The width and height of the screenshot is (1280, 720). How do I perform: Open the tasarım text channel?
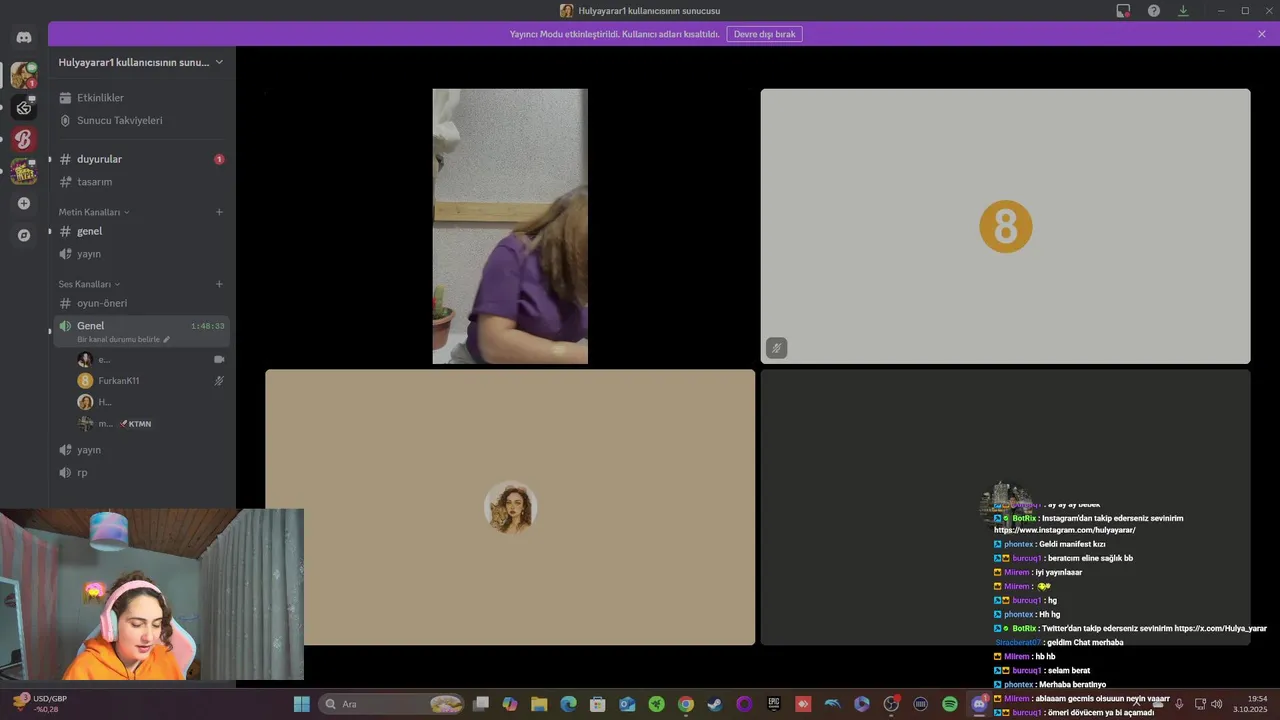pos(141,182)
